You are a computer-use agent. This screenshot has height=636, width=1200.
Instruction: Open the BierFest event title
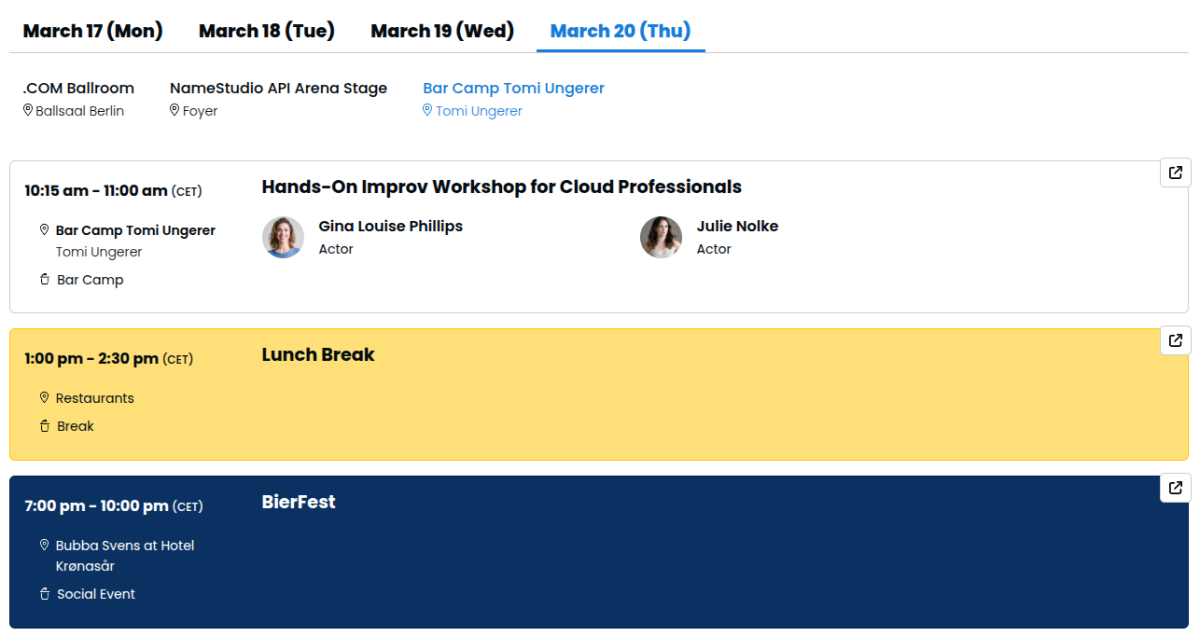[x=298, y=502]
